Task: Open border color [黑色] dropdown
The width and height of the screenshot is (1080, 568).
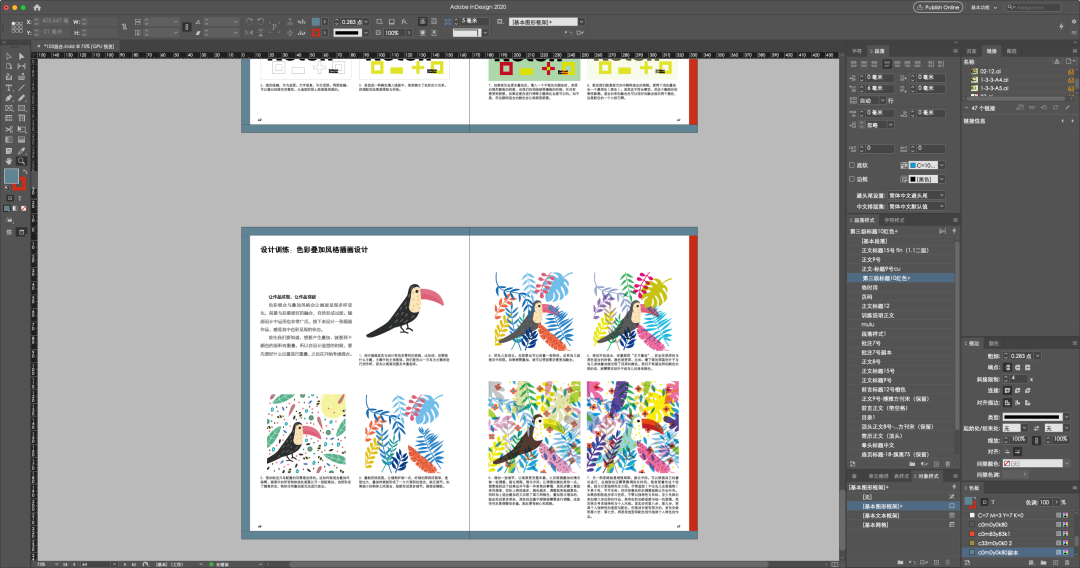Action: click(942, 179)
